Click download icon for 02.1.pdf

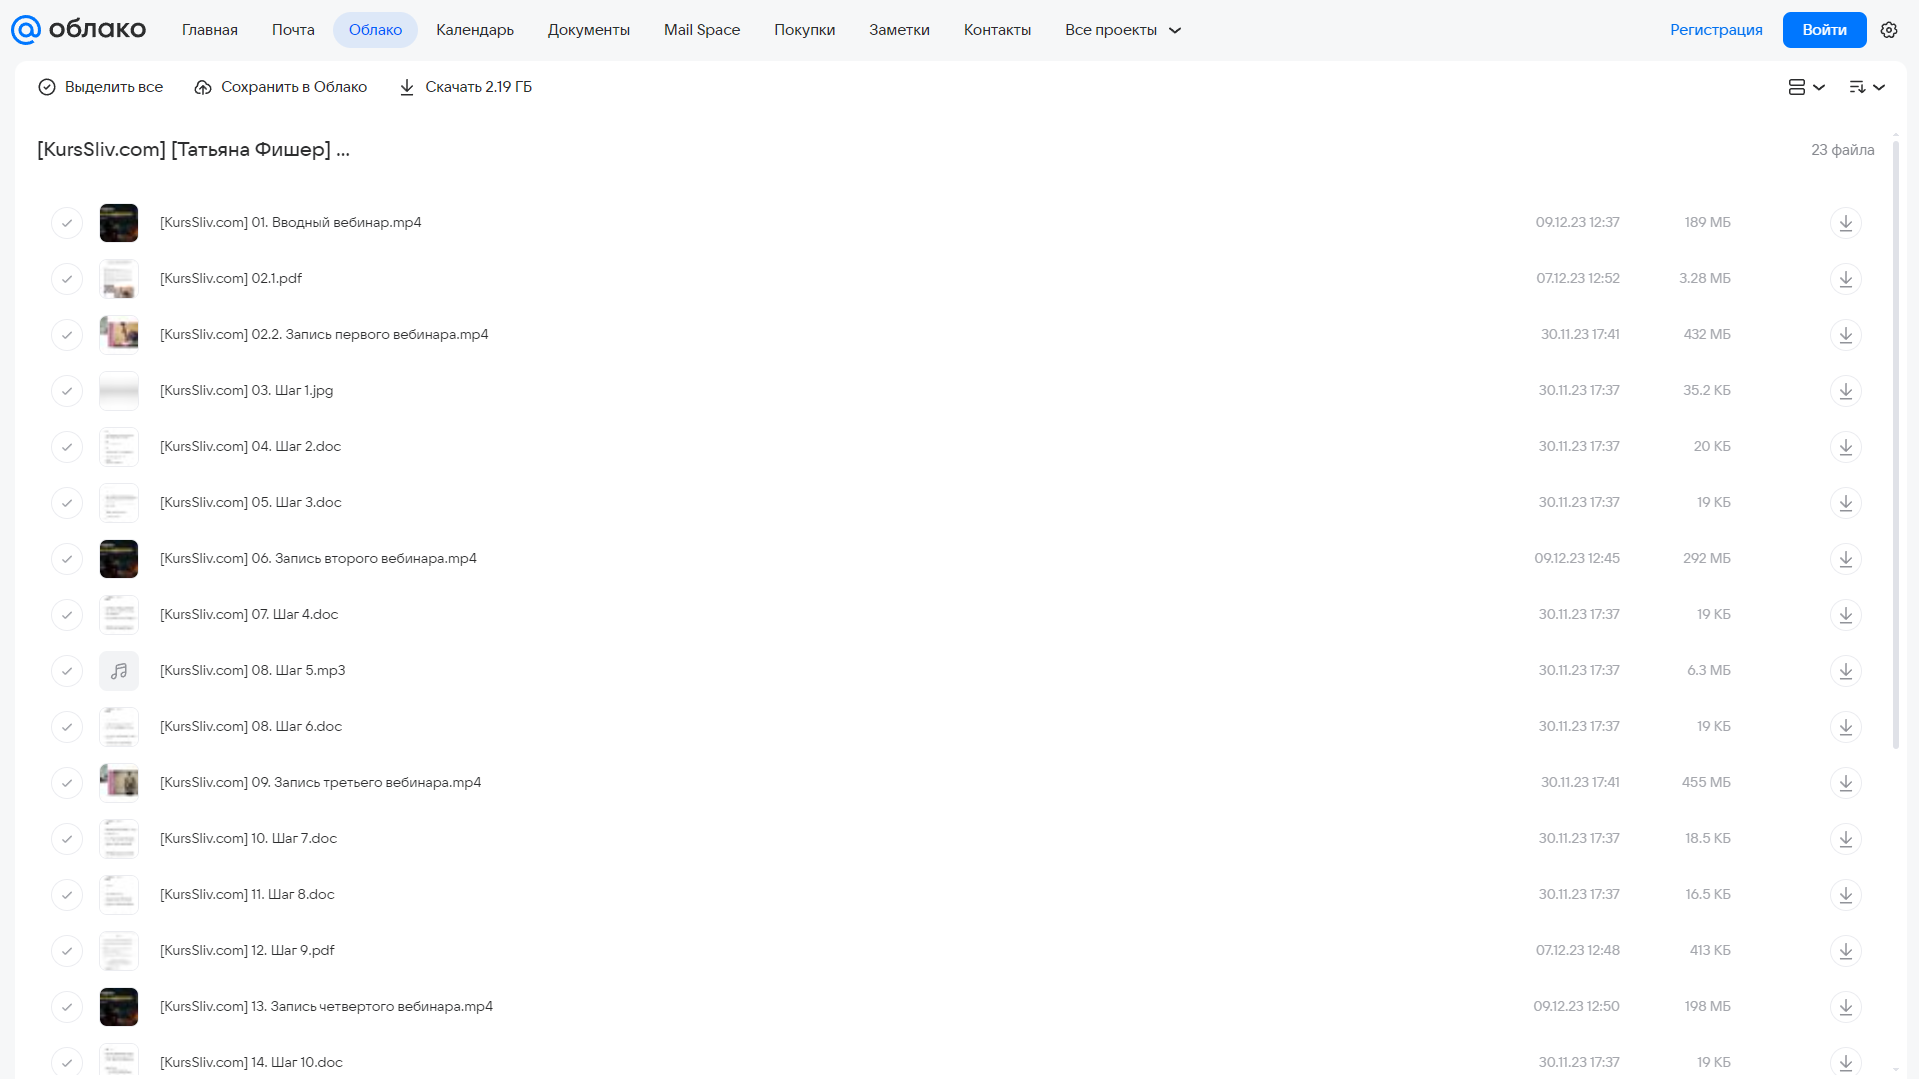1845,279
